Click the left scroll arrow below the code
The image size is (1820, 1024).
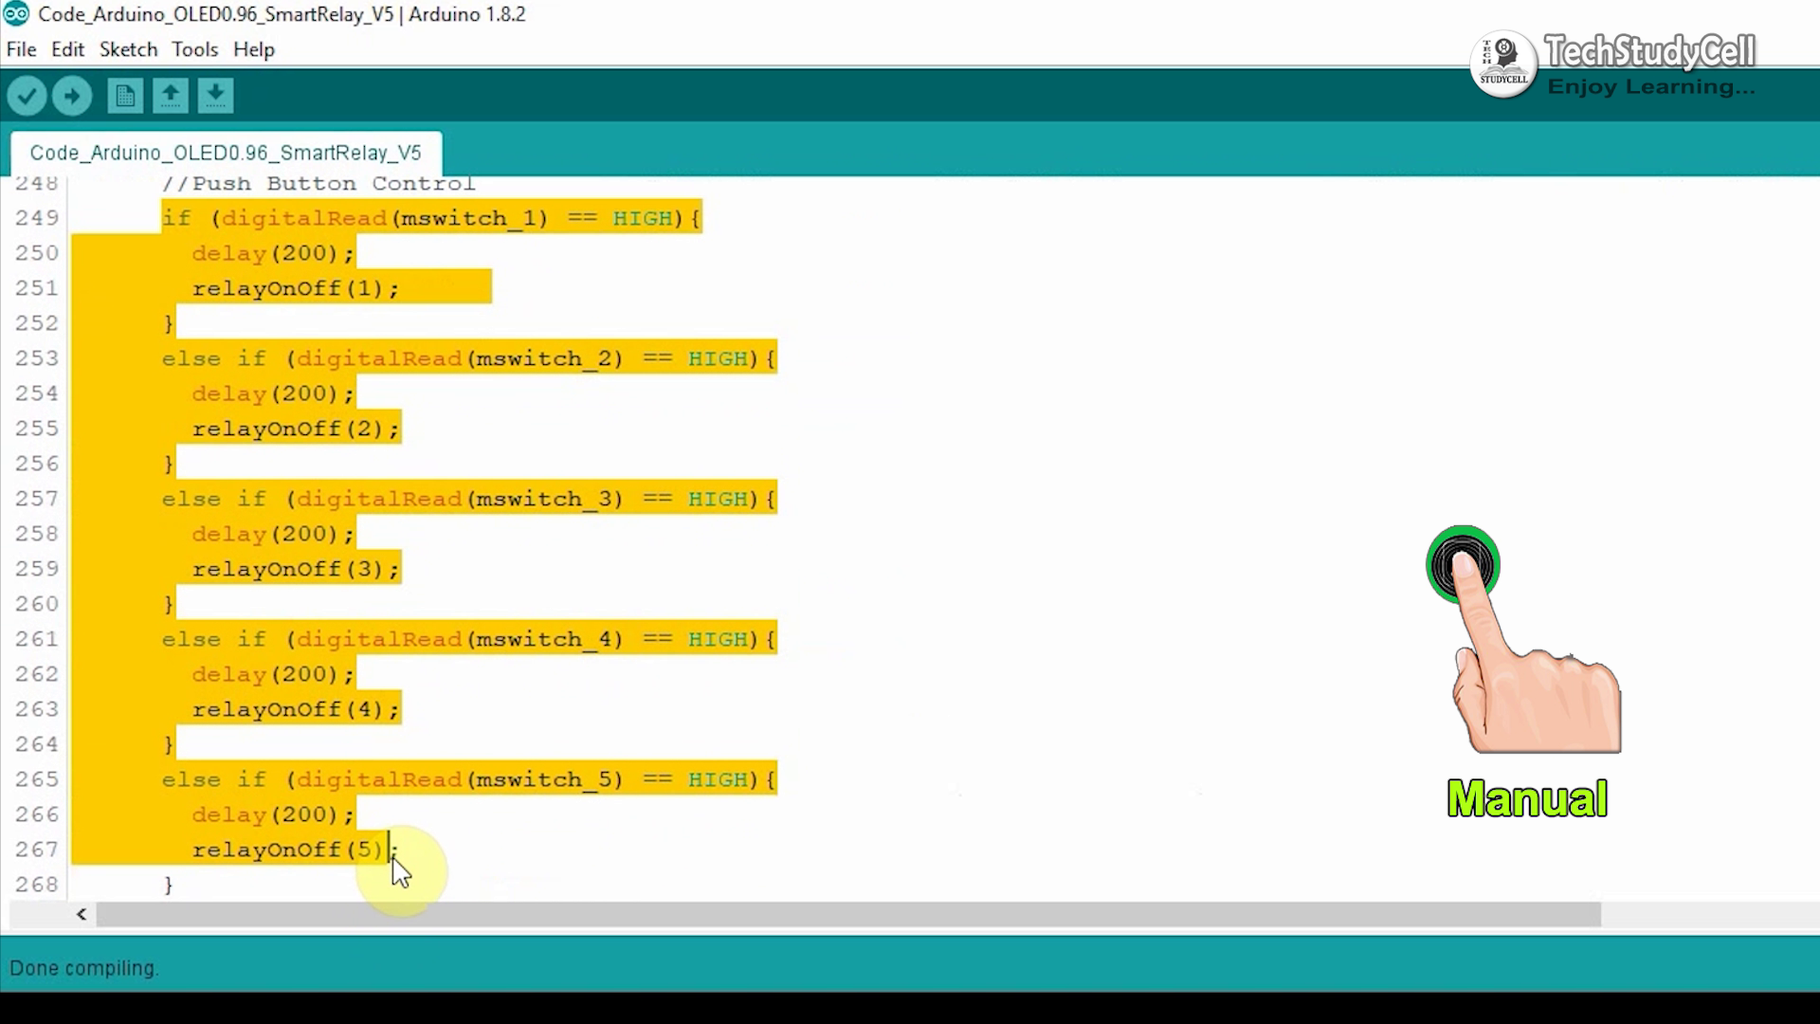(80, 914)
